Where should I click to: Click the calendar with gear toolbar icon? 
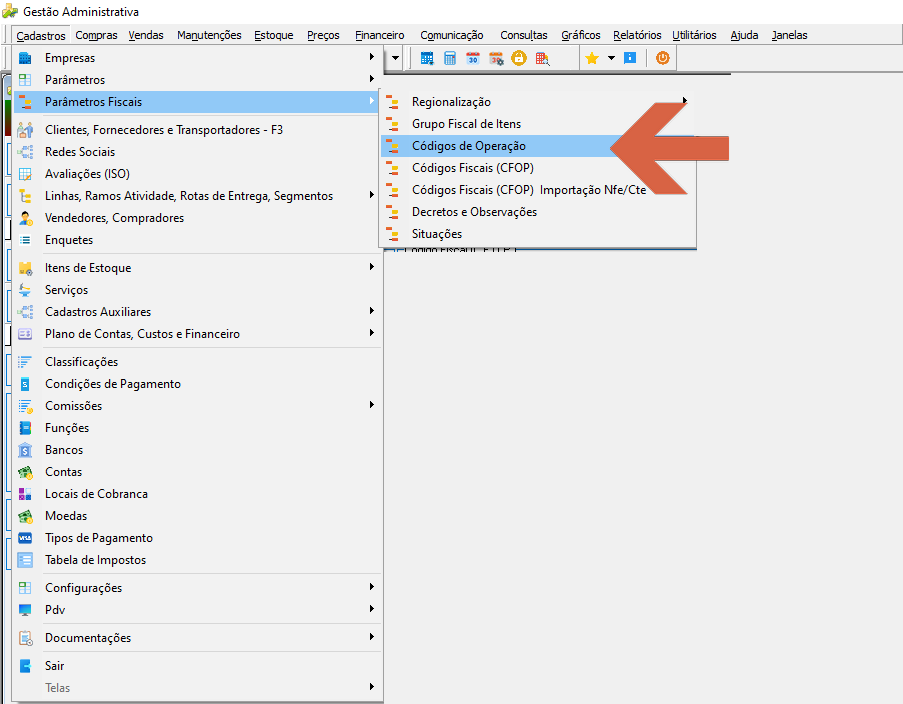tap(496, 58)
